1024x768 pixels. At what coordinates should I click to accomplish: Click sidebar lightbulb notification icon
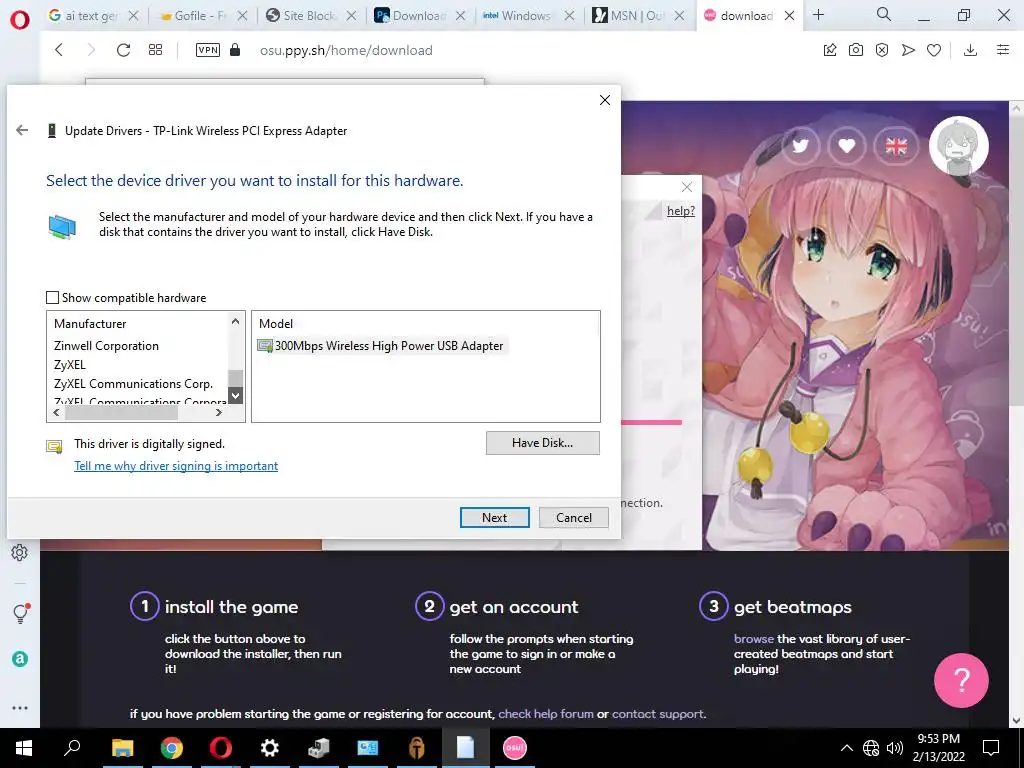(x=20, y=613)
